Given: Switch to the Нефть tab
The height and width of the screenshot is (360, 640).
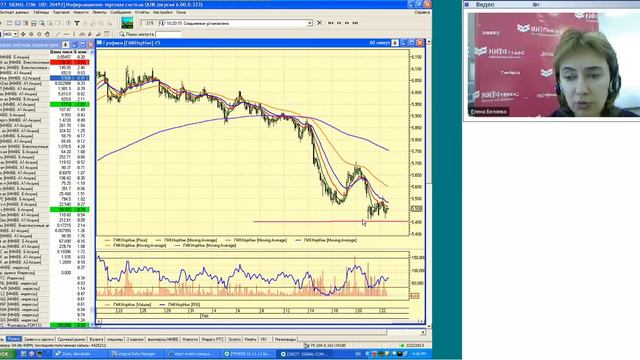Looking at the screenshot, I should (250, 339).
